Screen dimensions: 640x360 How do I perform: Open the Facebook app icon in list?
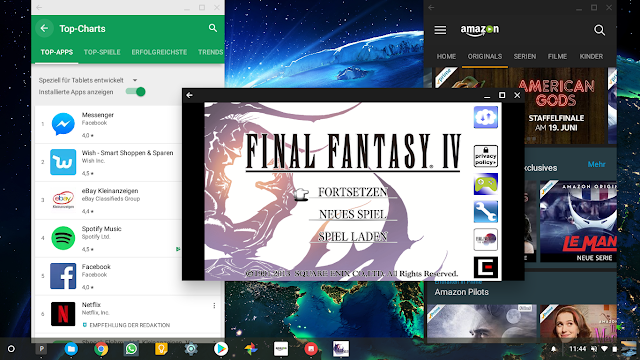63,276
